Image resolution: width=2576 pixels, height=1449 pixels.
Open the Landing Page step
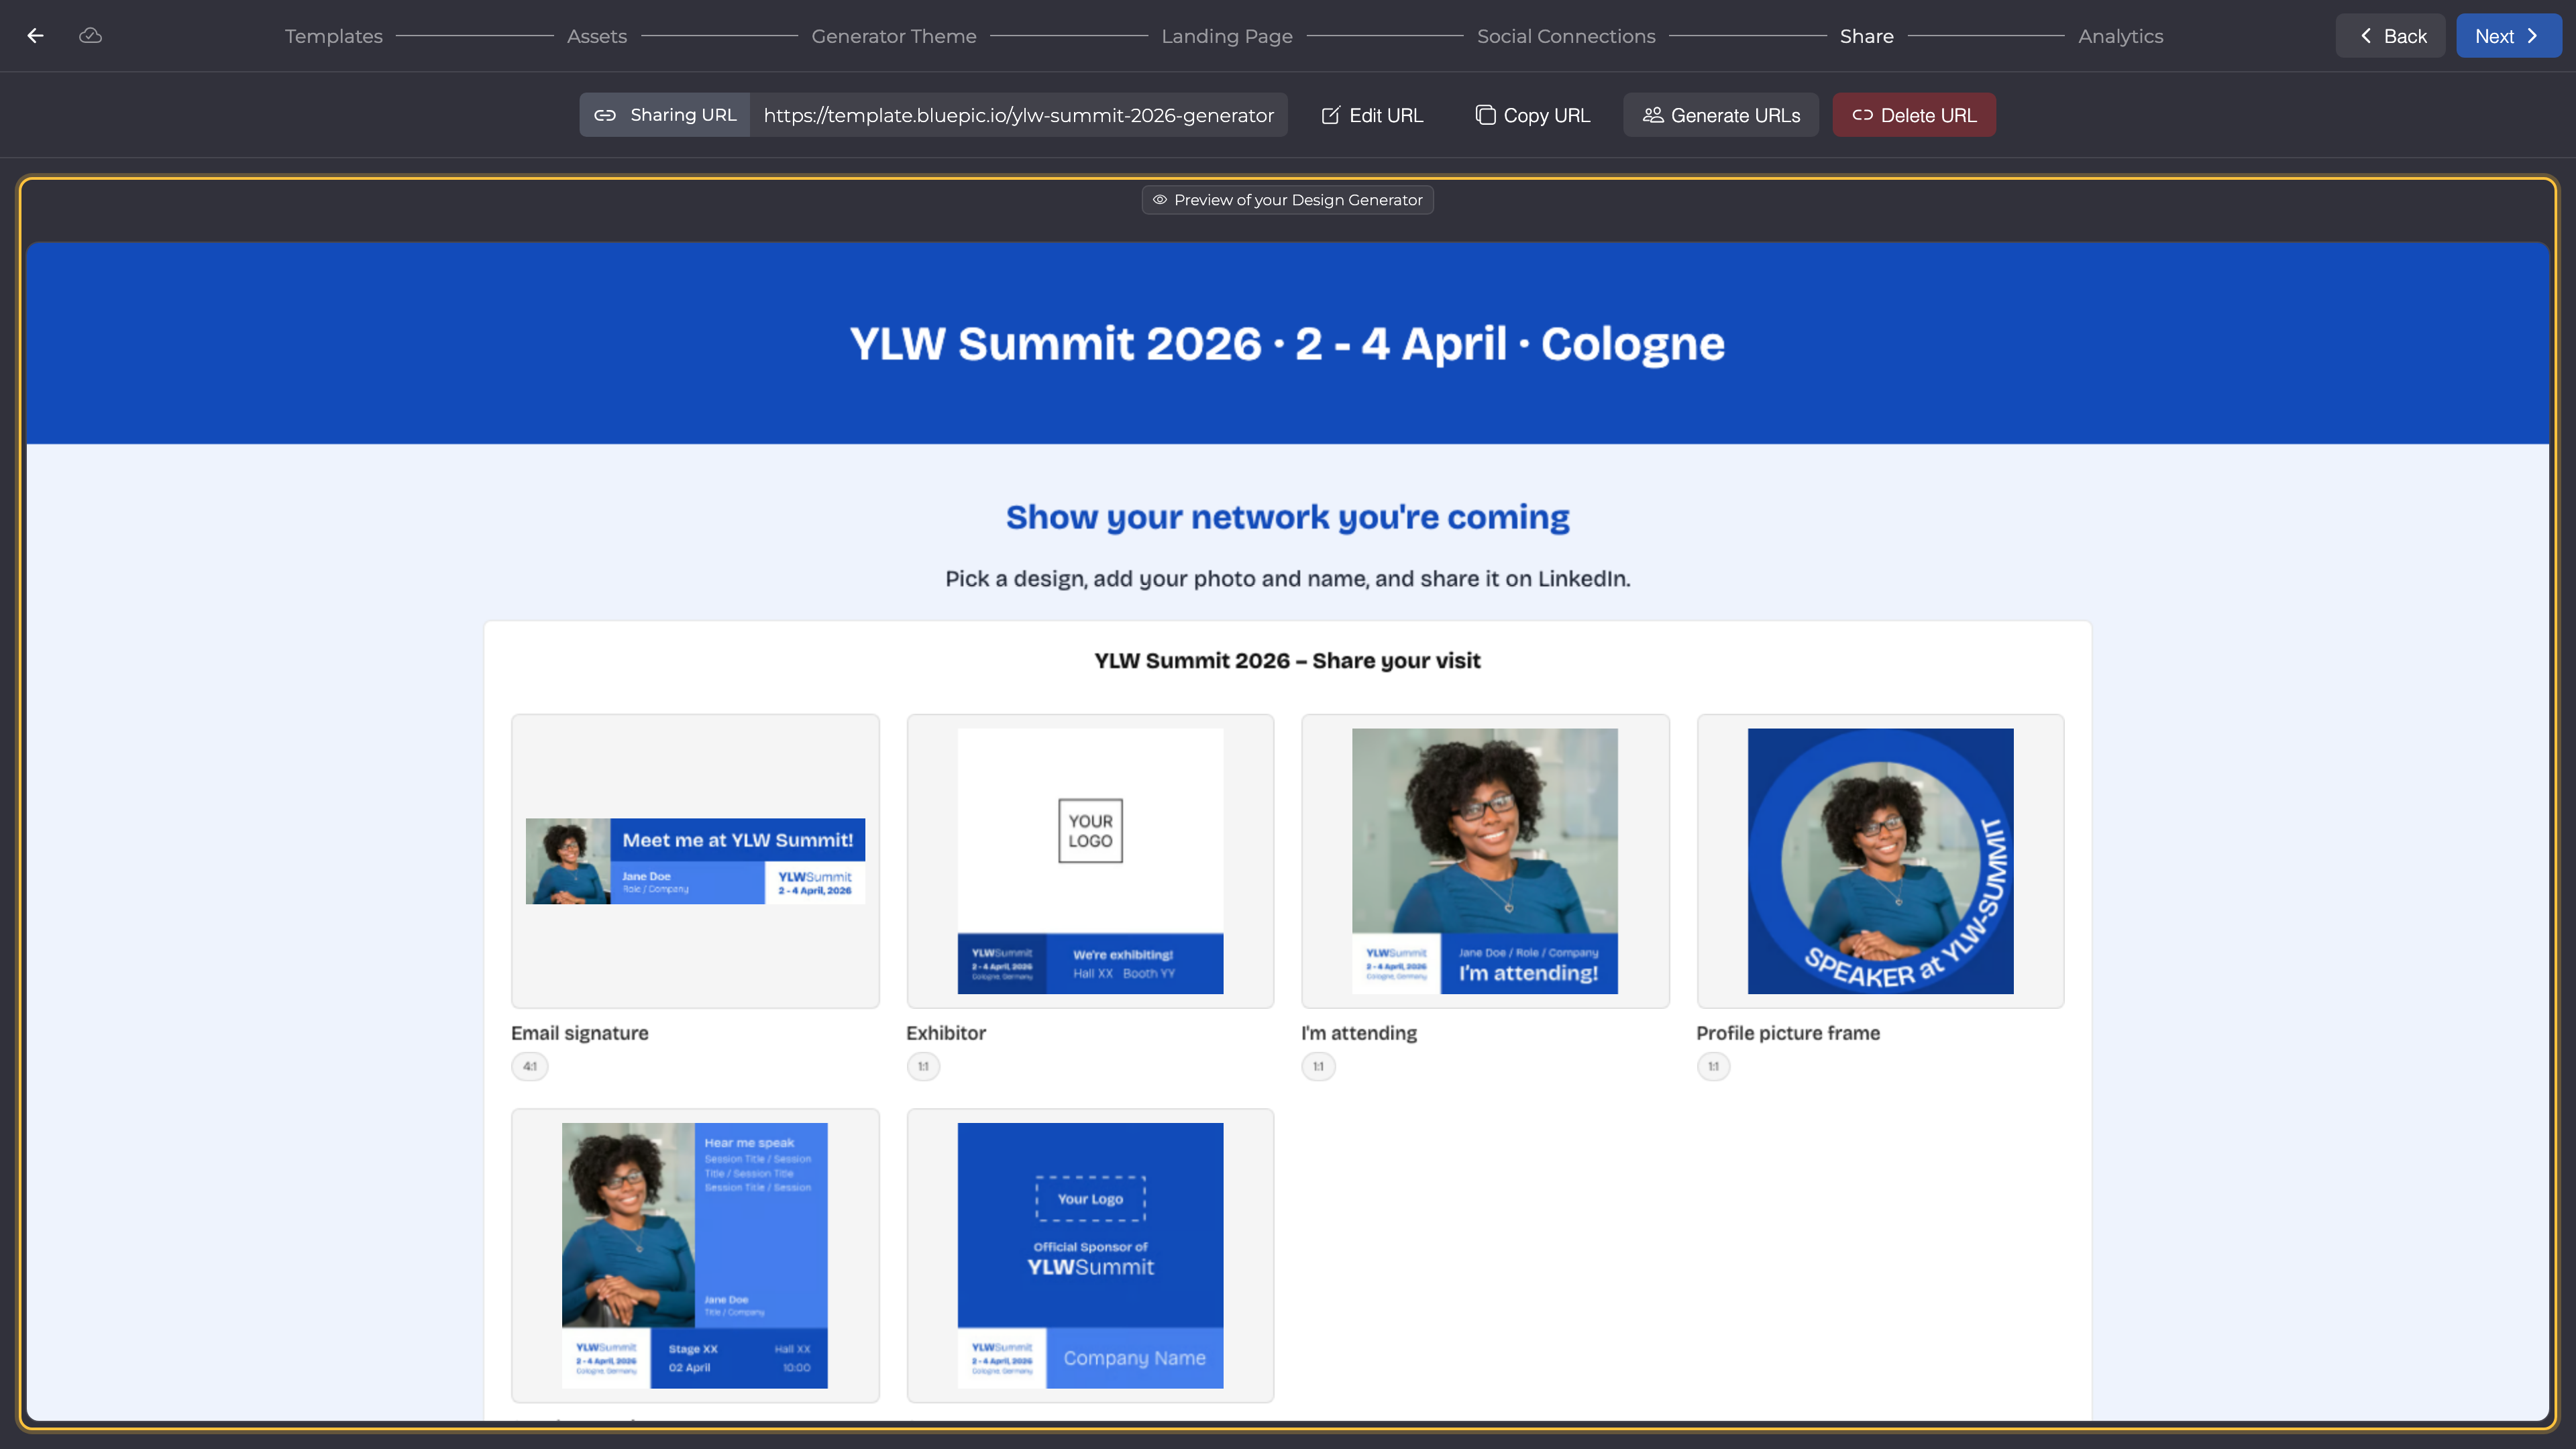[1227, 36]
